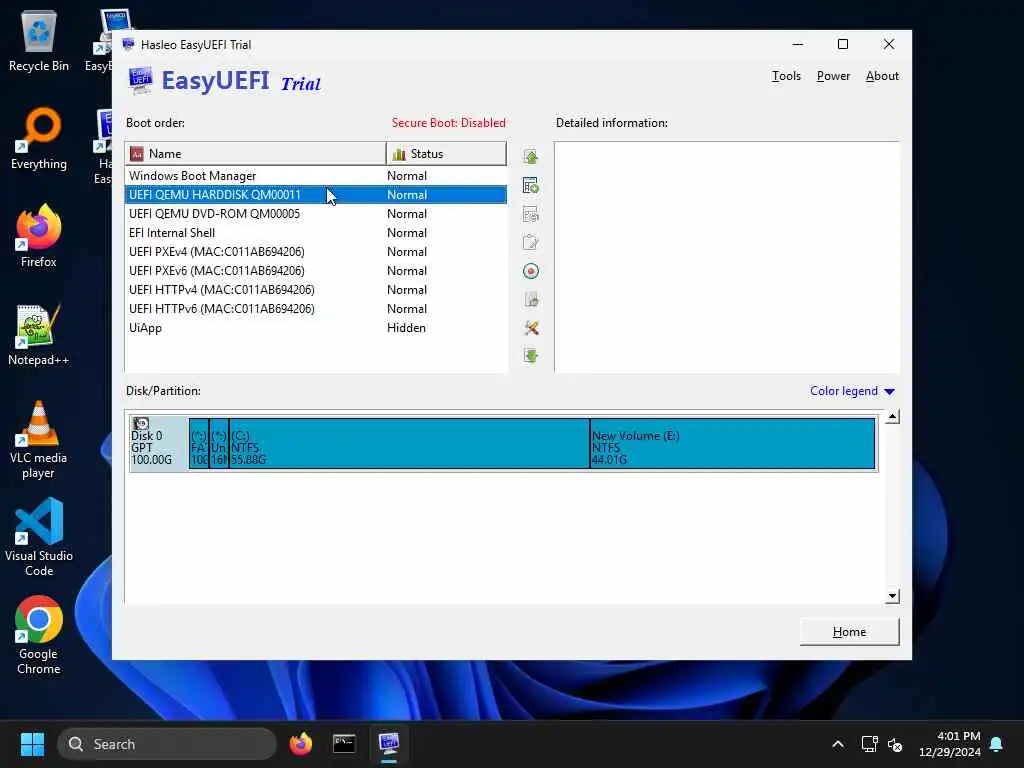Open the notifications bell
The image size is (1024, 768).
click(x=997, y=744)
